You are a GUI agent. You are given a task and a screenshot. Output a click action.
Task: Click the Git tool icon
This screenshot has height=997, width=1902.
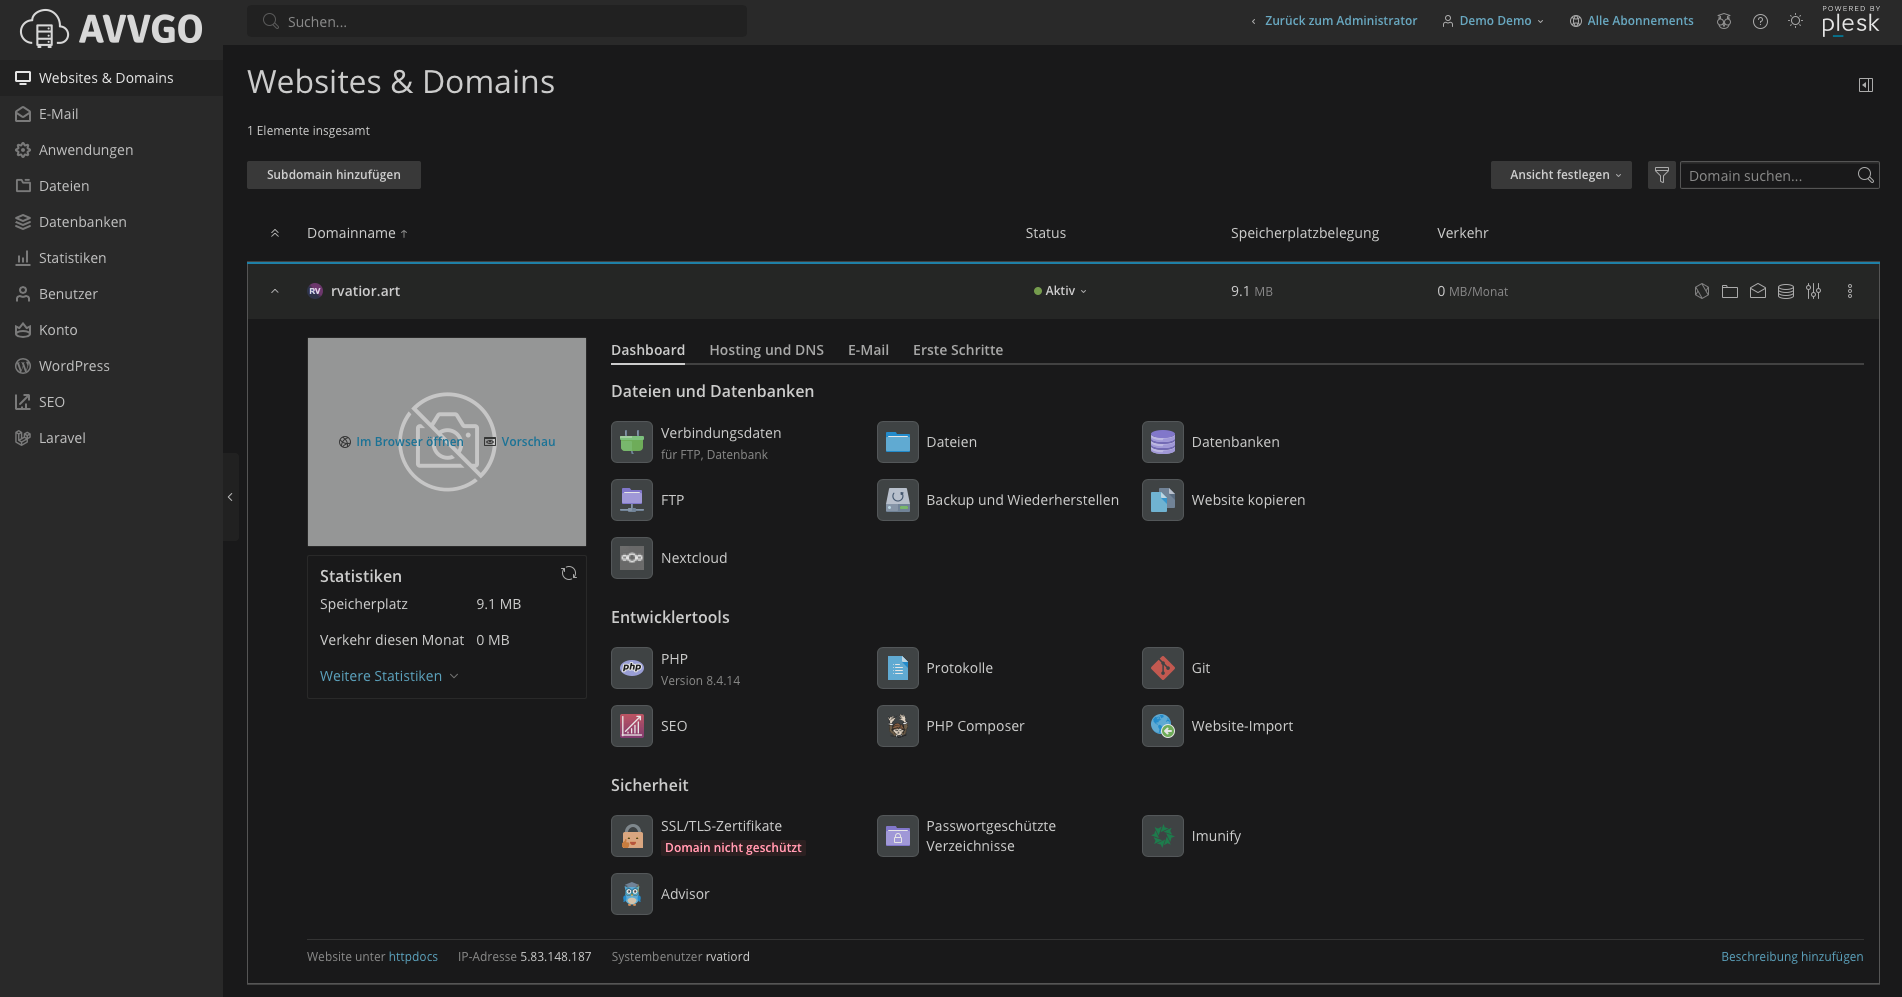pos(1162,668)
